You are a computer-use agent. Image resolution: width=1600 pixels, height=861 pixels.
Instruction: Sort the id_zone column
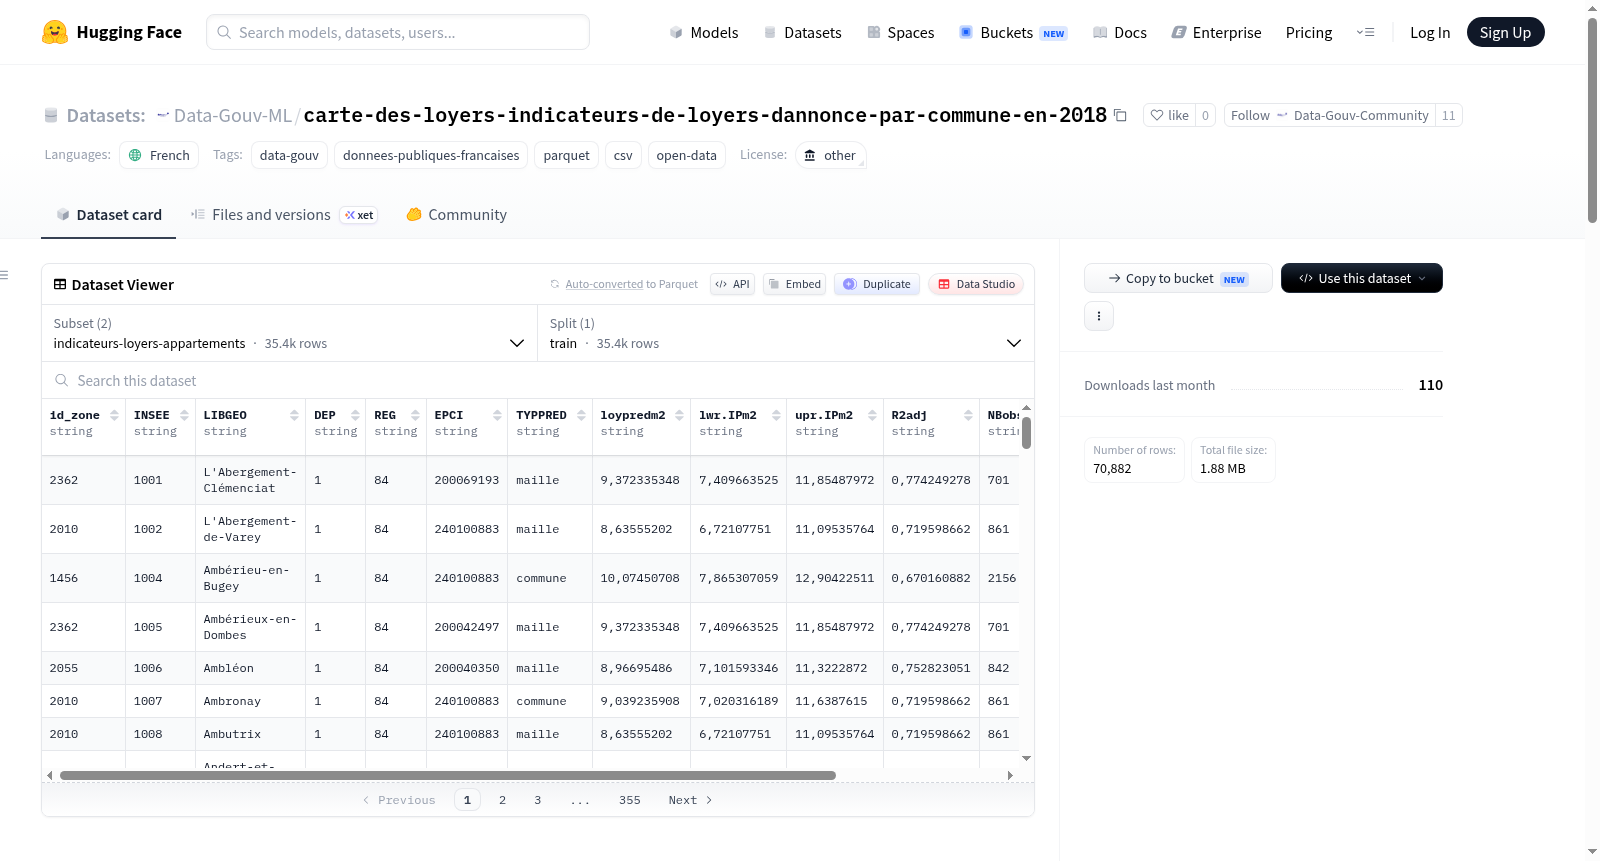tap(114, 415)
